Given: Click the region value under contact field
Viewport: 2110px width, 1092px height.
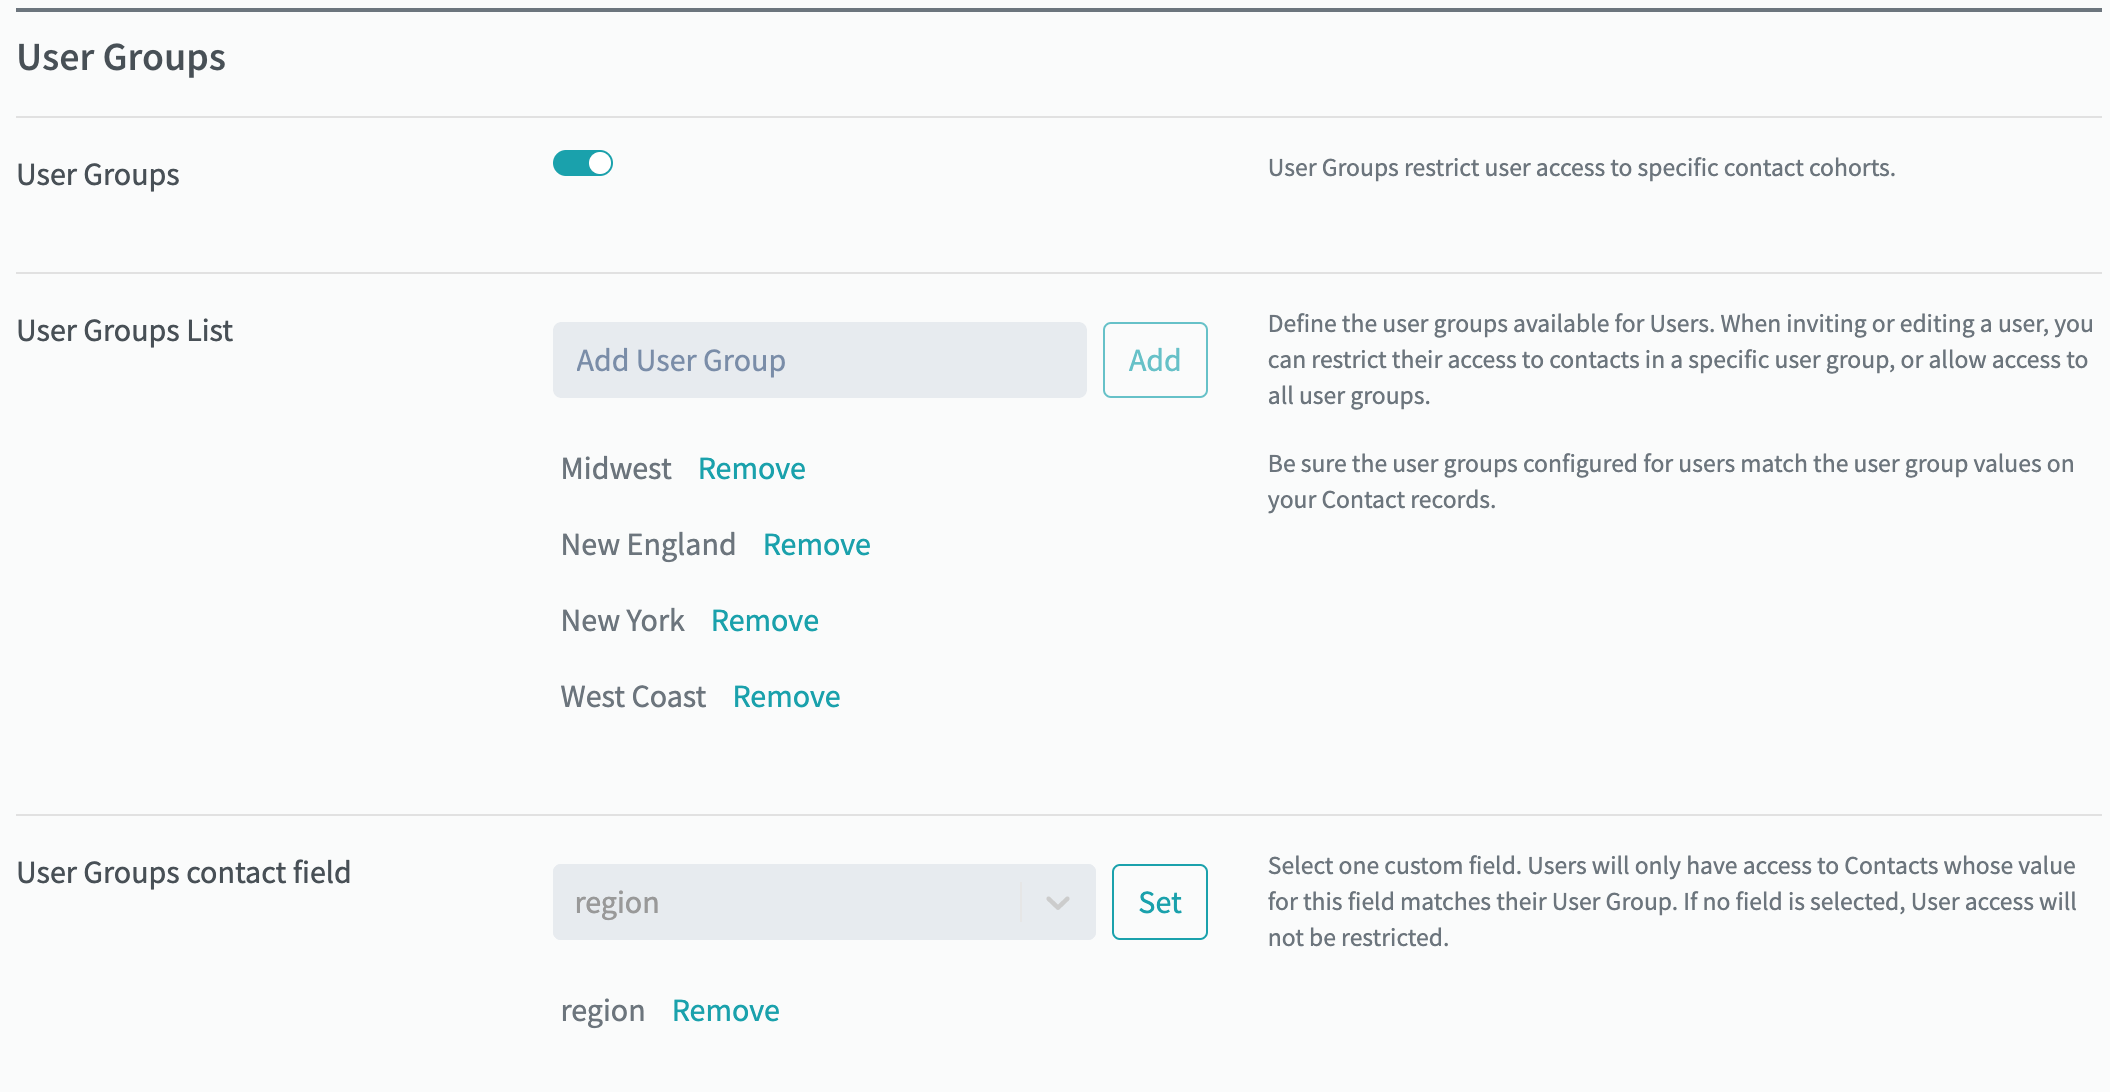Looking at the screenshot, I should (x=603, y=1011).
